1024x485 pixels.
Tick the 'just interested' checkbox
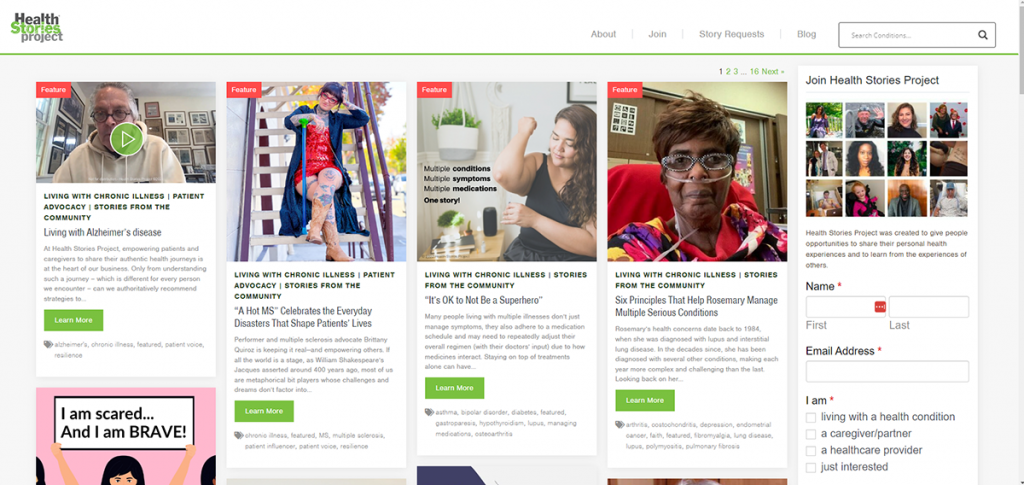point(810,467)
